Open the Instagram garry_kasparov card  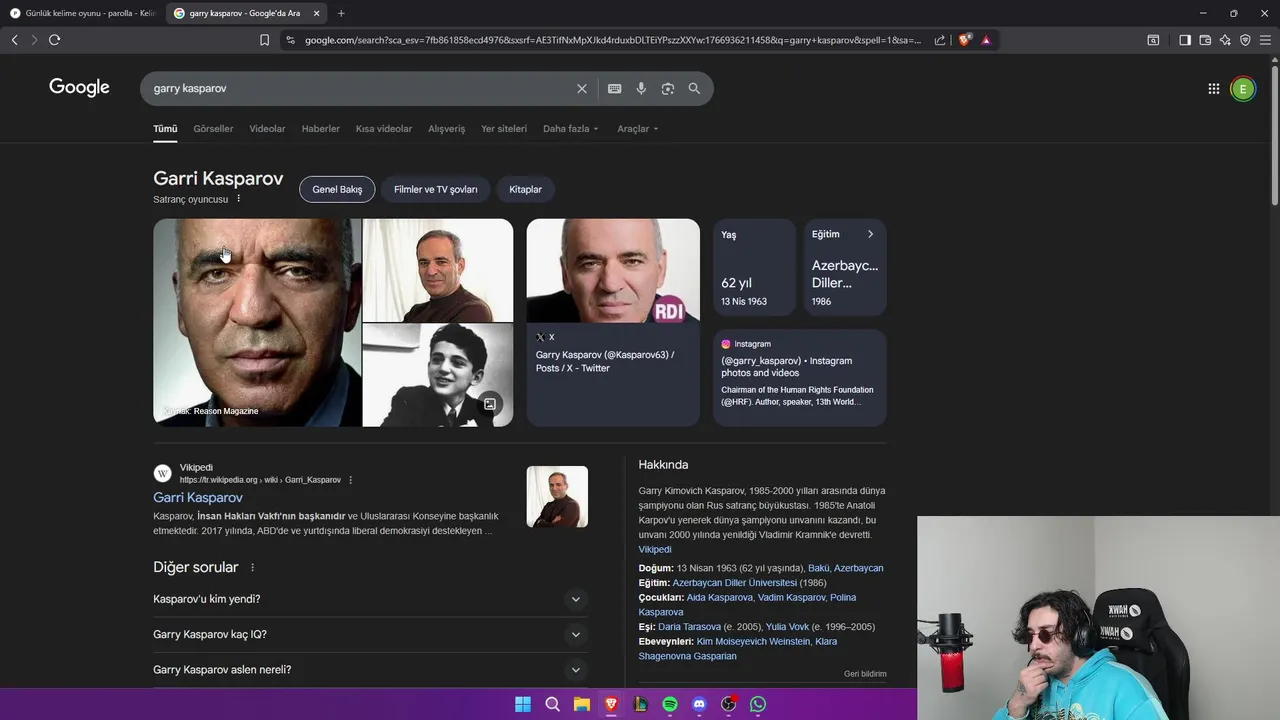click(800, 378)
